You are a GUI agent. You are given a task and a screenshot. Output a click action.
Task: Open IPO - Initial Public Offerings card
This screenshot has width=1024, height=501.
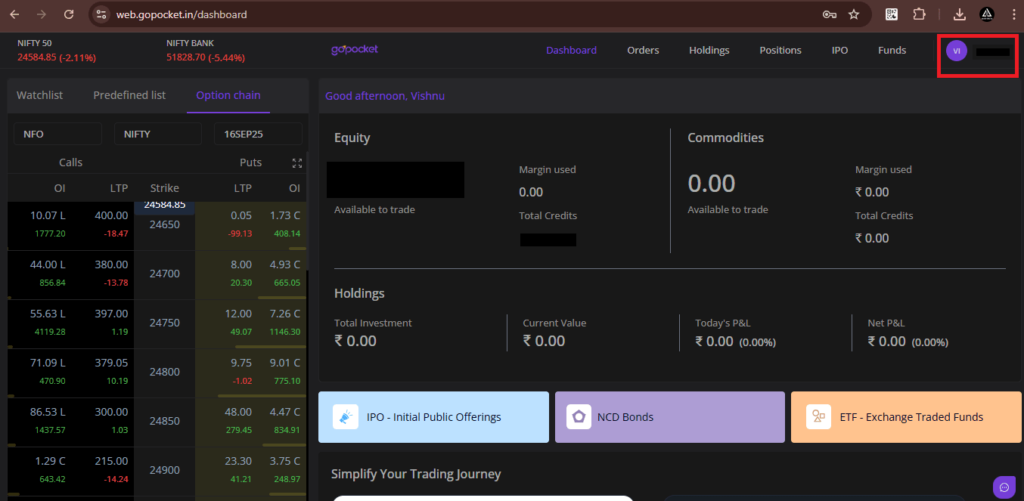[433, 417]
